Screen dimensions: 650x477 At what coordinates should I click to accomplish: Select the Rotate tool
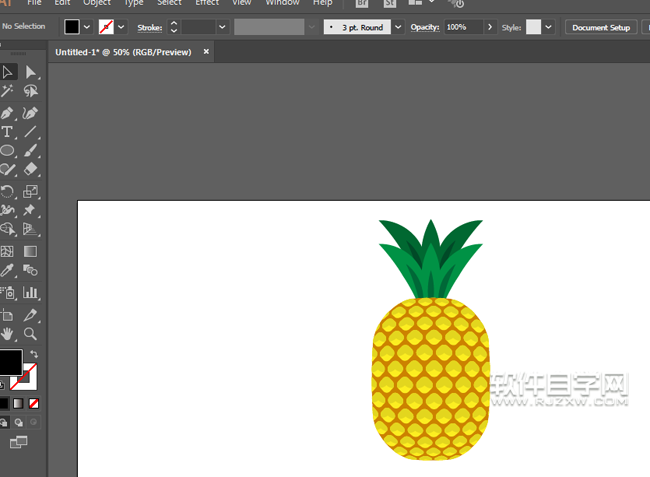[7, 191]
